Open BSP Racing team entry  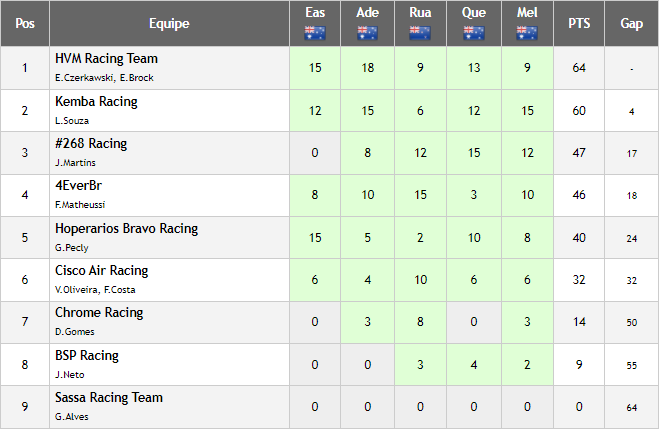click(x=87, y=355)
